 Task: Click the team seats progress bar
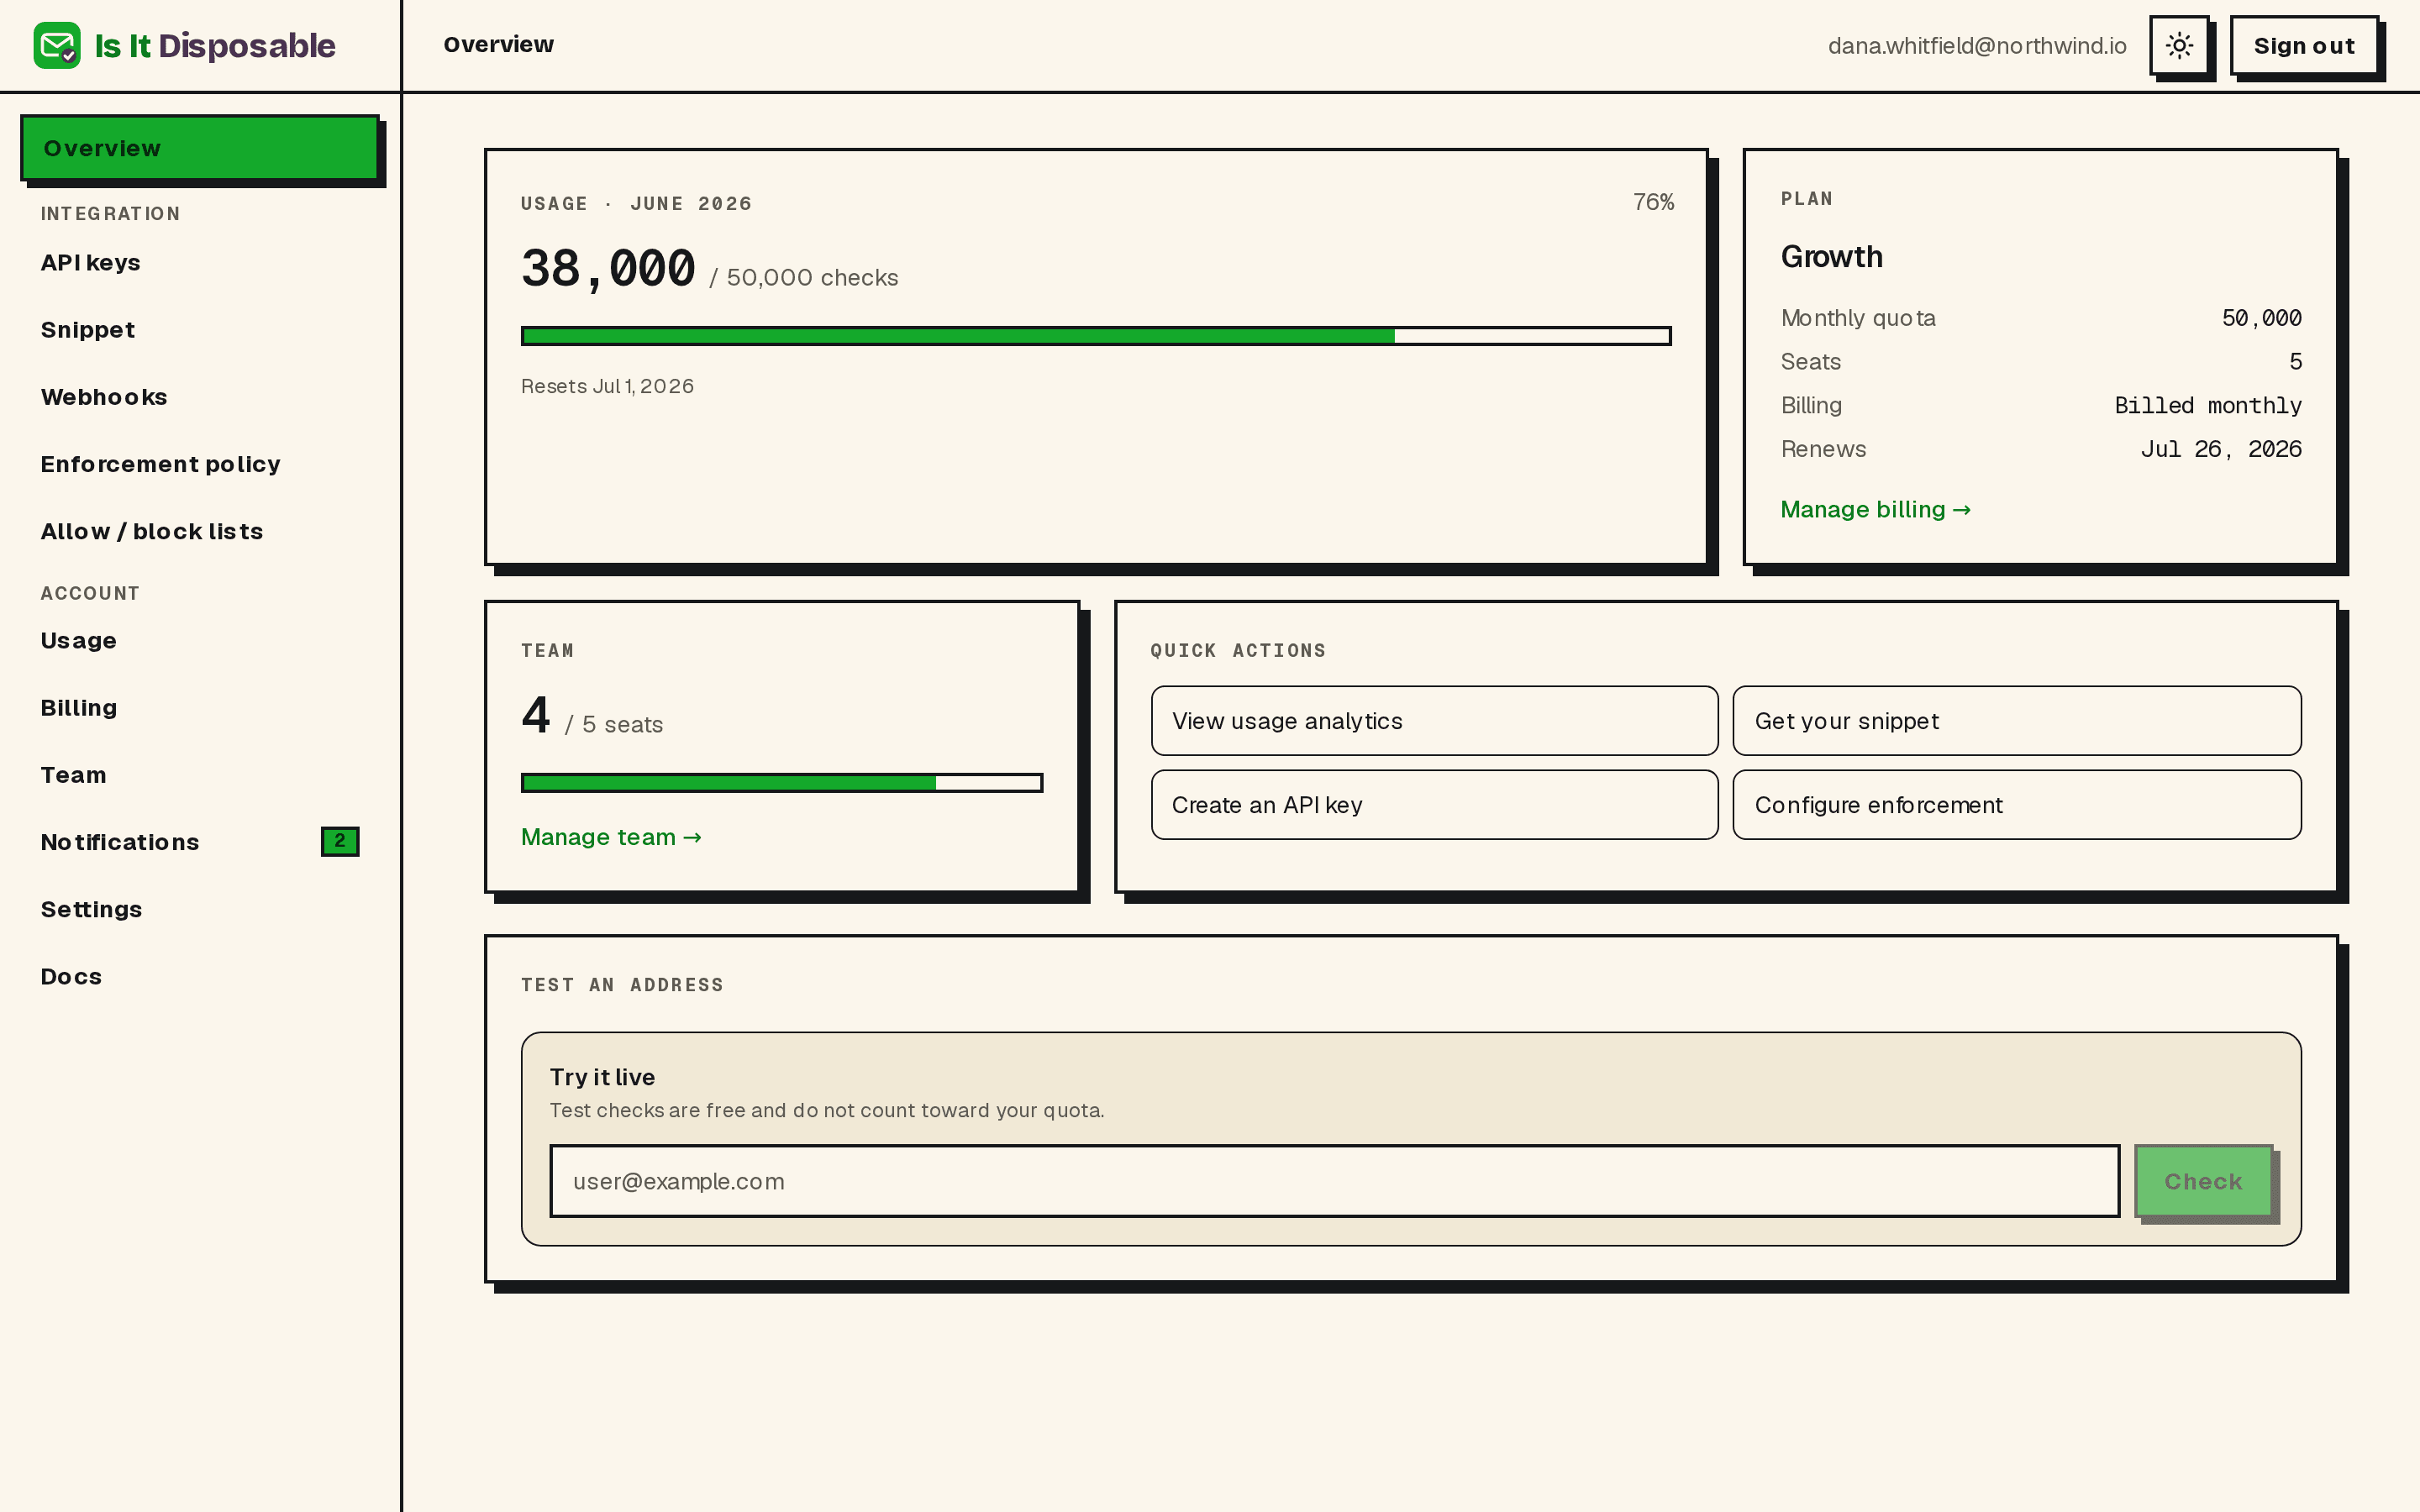tap(782, 783)
